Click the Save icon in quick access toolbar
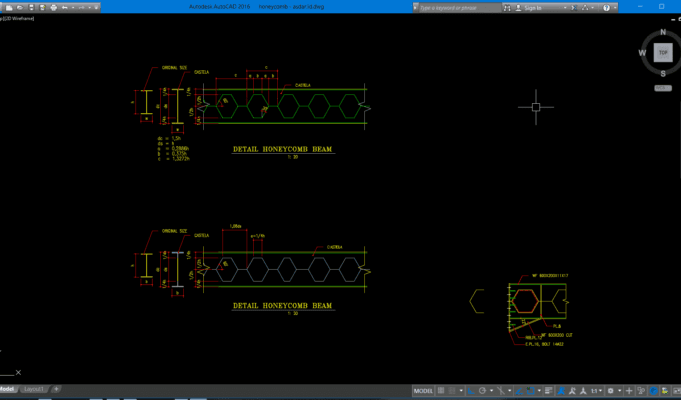This screenshot has width=681, height=400. (x=32, y=8)
